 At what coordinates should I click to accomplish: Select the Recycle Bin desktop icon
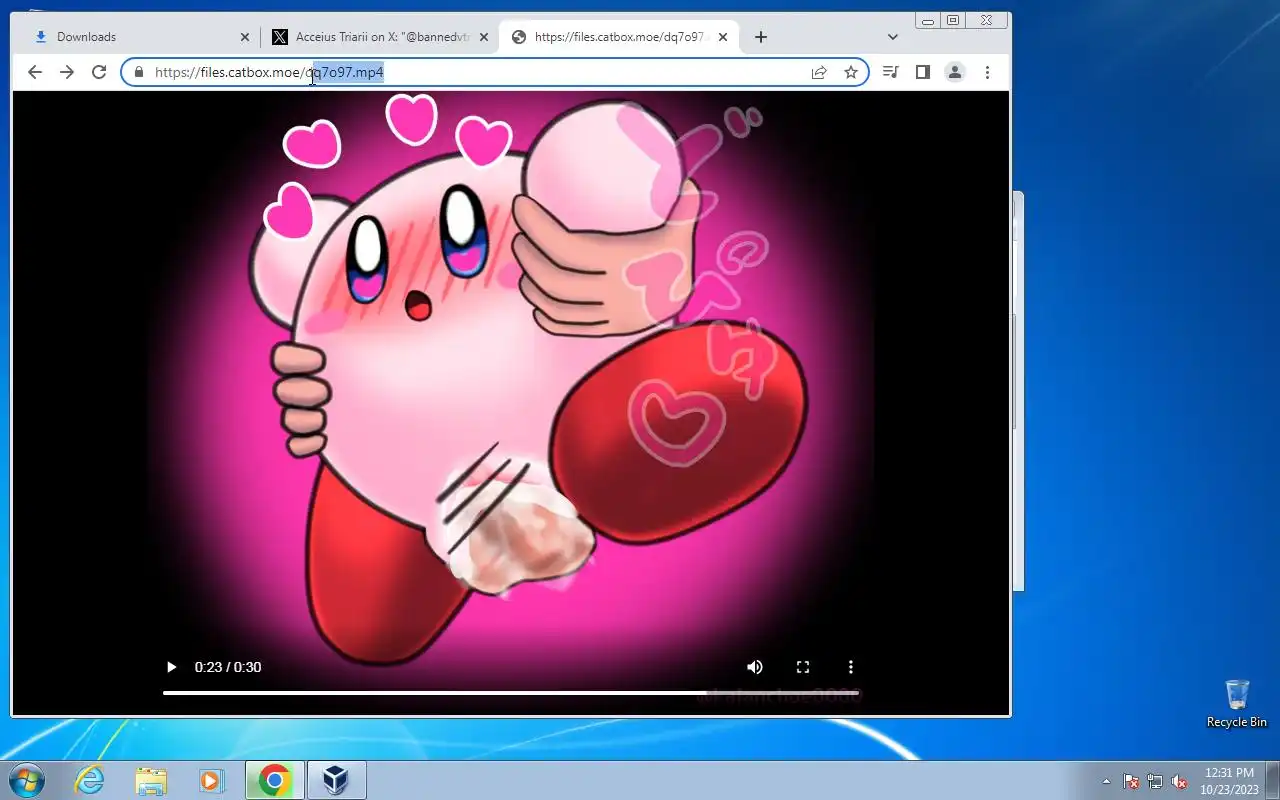pyautogui.click(x=1237, y=703)
